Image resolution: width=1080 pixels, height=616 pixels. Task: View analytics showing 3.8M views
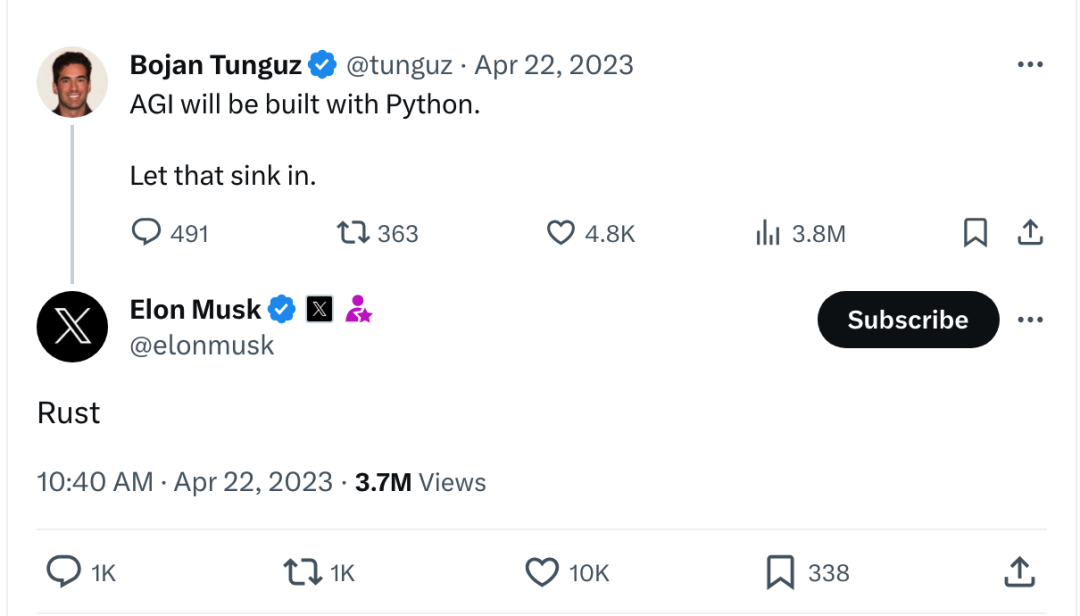click(767, 233)
